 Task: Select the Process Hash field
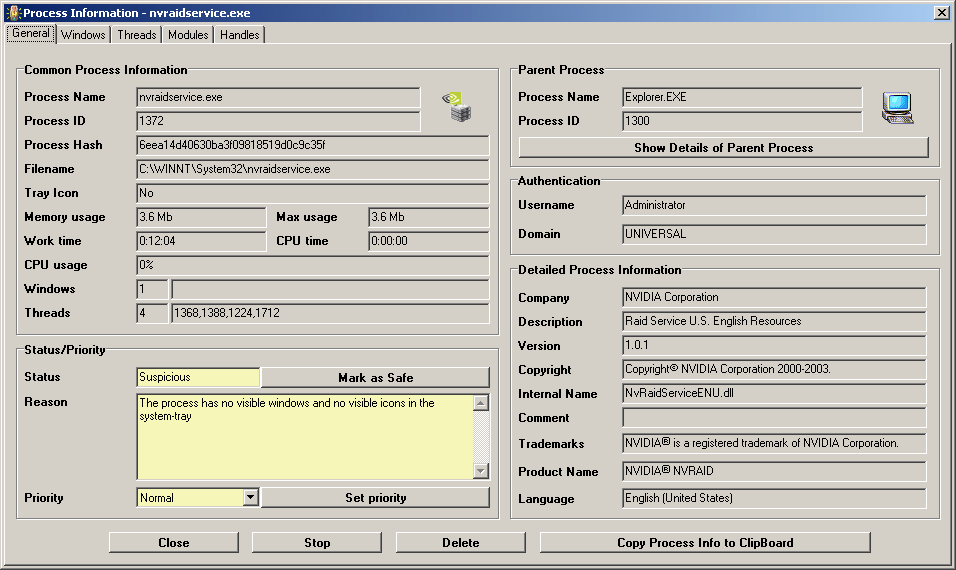(313, 145)
